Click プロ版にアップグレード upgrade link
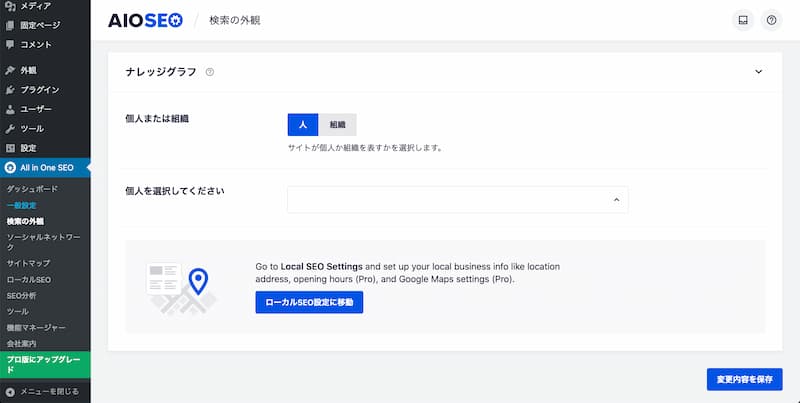This screenshot has width=800, height=403. point(45,364)
